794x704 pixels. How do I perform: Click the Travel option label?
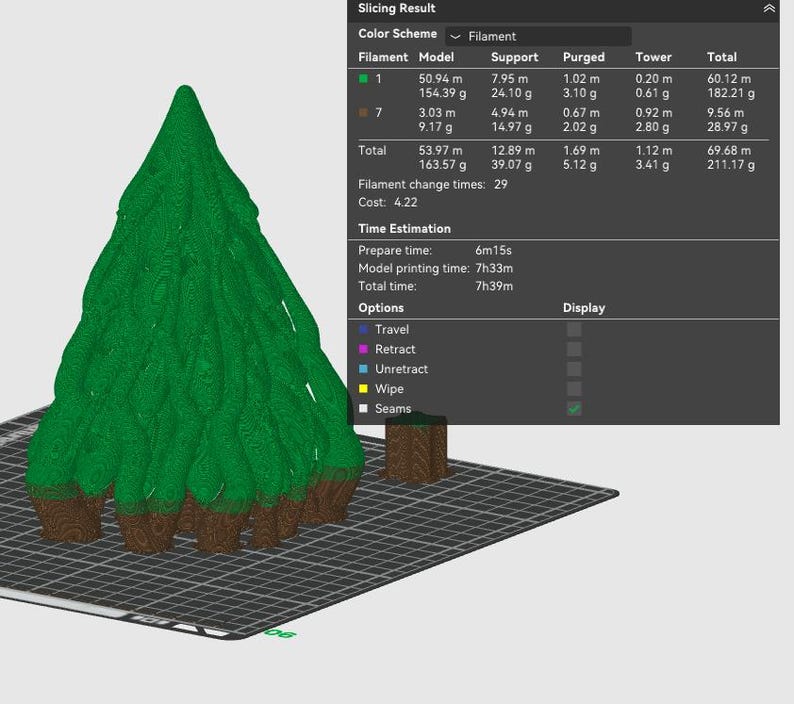pos(391,330)
